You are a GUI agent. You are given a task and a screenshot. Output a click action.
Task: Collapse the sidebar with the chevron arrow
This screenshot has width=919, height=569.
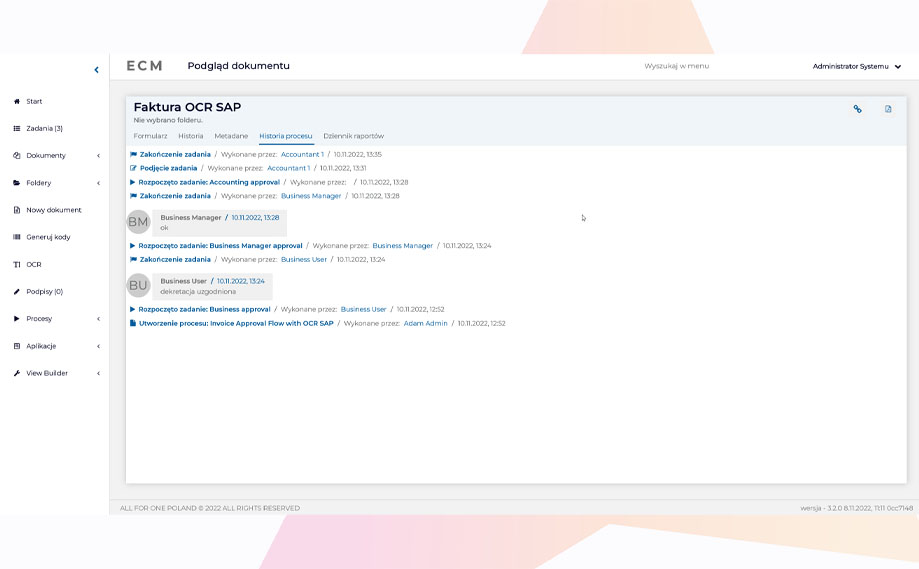[96, 70]
